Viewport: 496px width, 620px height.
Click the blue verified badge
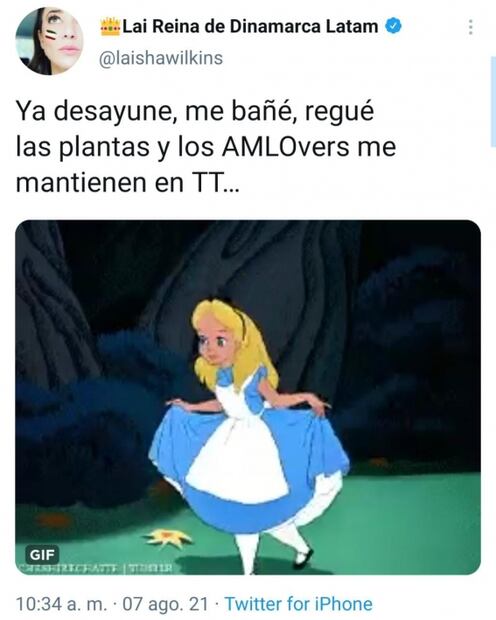394,26
